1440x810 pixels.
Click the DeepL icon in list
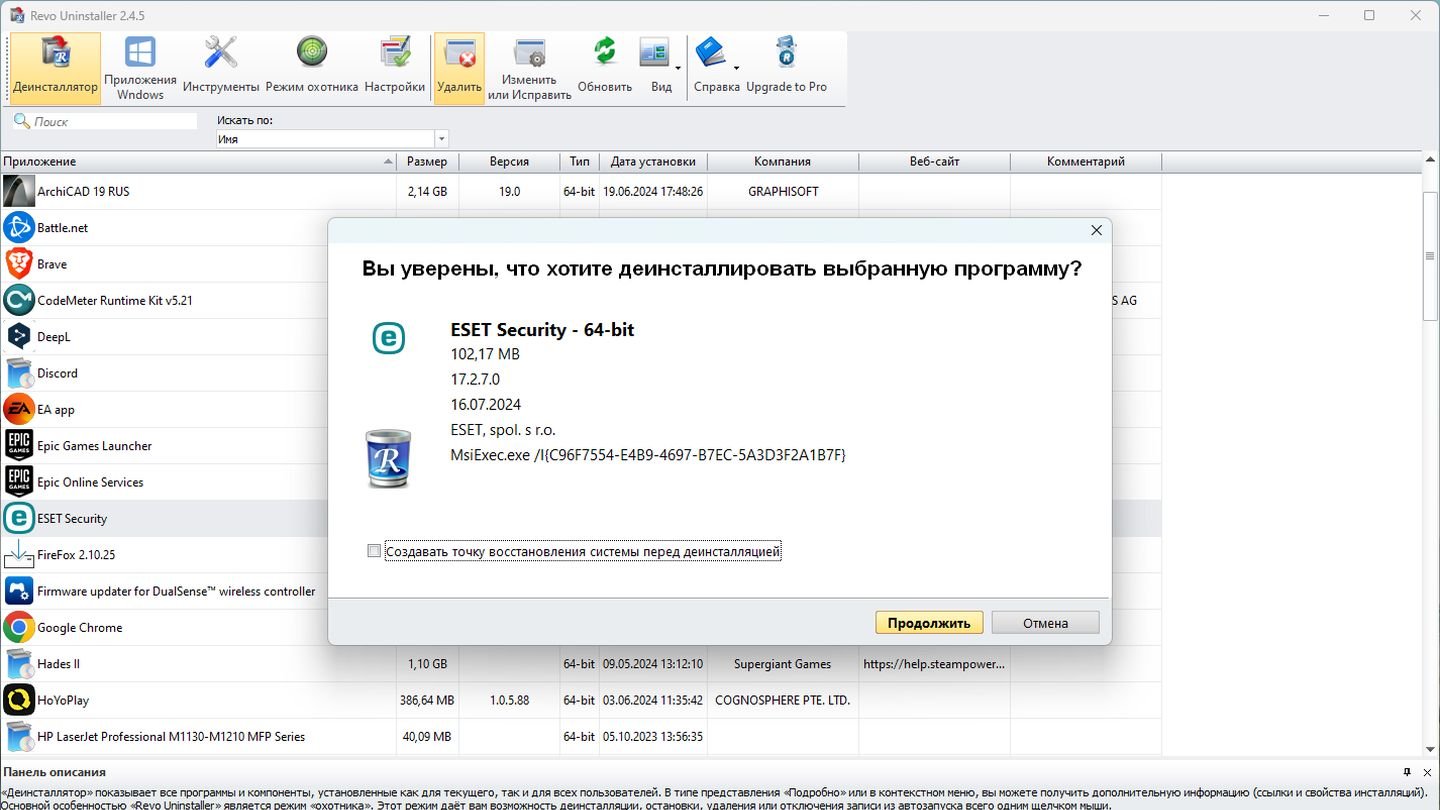(19, 337)
